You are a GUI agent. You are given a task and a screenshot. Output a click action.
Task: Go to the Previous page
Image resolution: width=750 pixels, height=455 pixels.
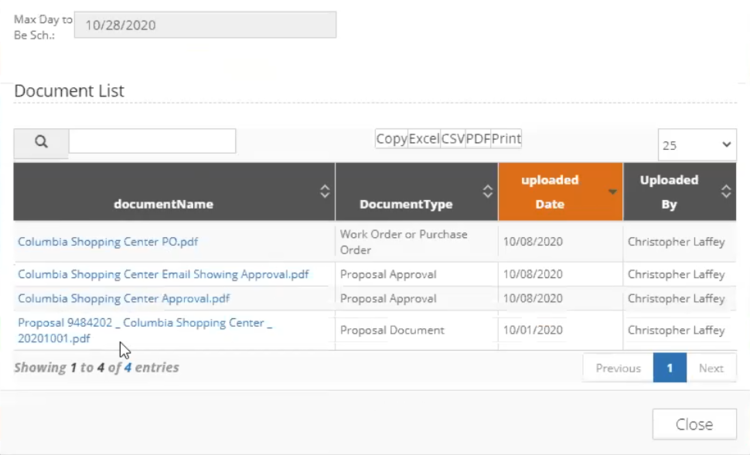pos(618,368)
